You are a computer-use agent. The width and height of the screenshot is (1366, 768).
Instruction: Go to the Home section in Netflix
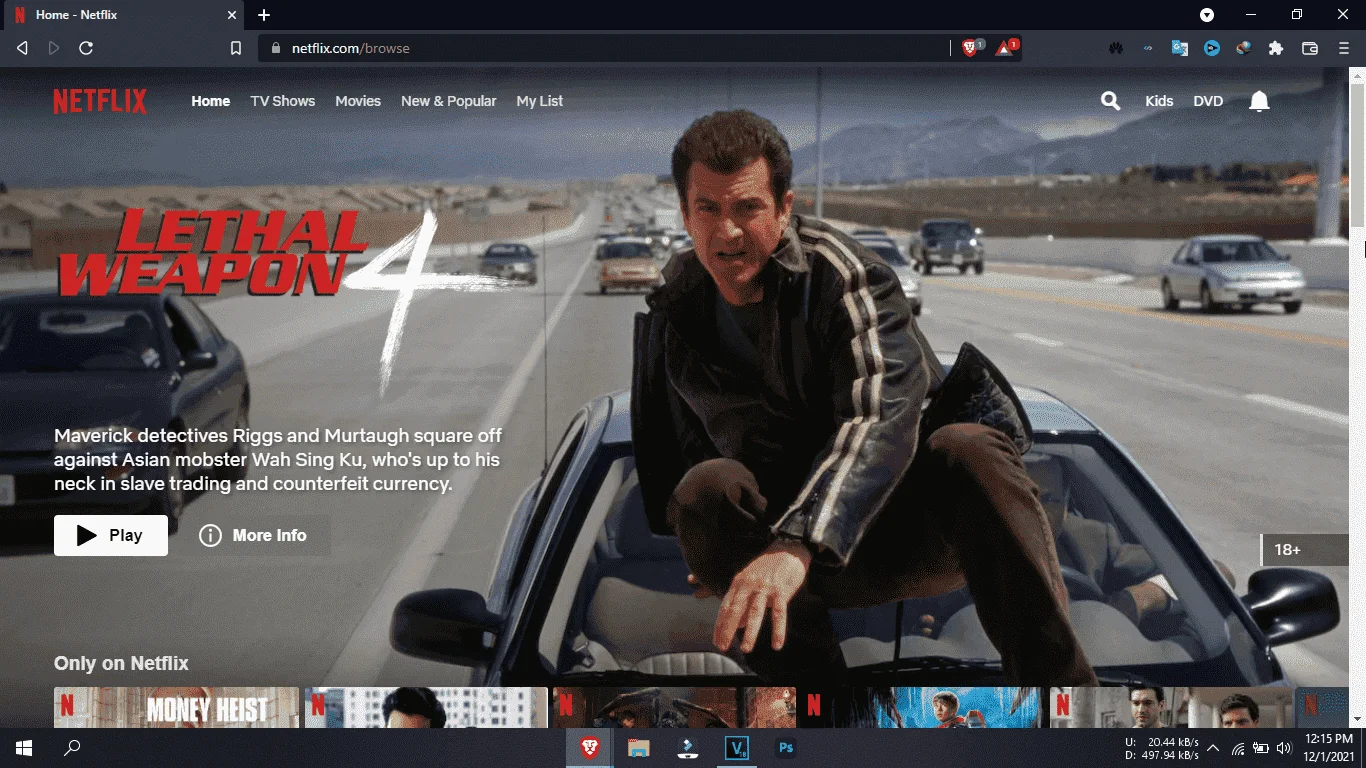(211, 101)
